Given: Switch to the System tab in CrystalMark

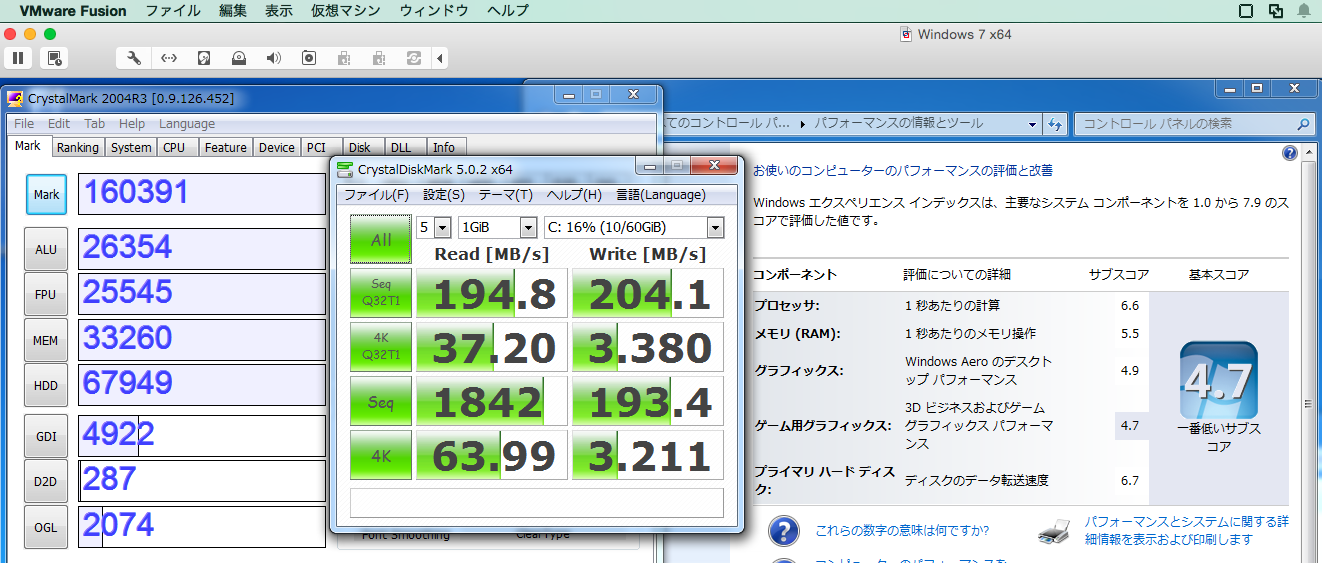Looking at the screenshot, I should 131,147.
